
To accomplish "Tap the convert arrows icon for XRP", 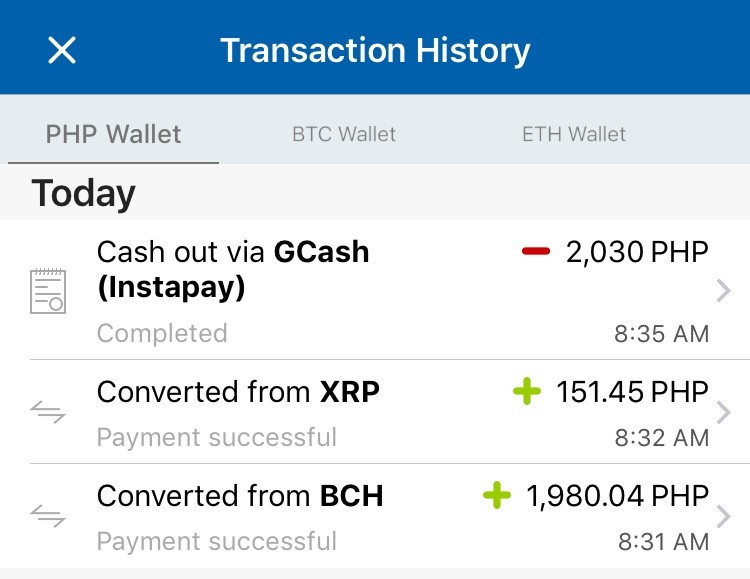I will (x=48, y=412).
